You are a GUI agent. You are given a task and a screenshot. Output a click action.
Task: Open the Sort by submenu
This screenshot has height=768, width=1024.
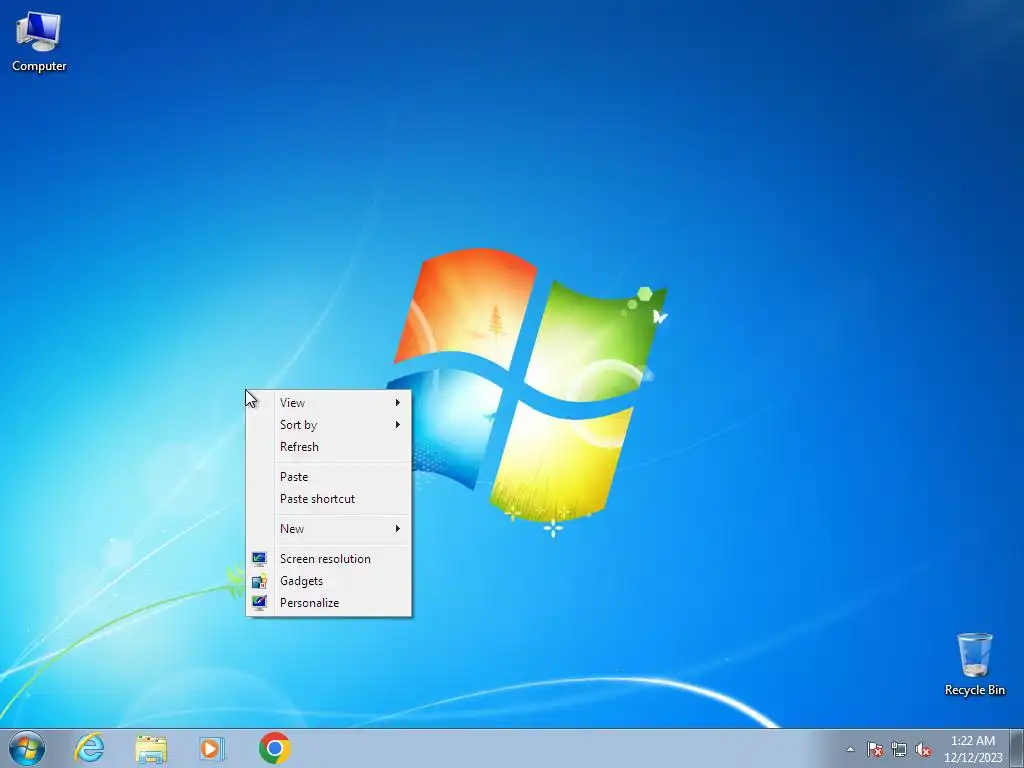coord(328,424)
